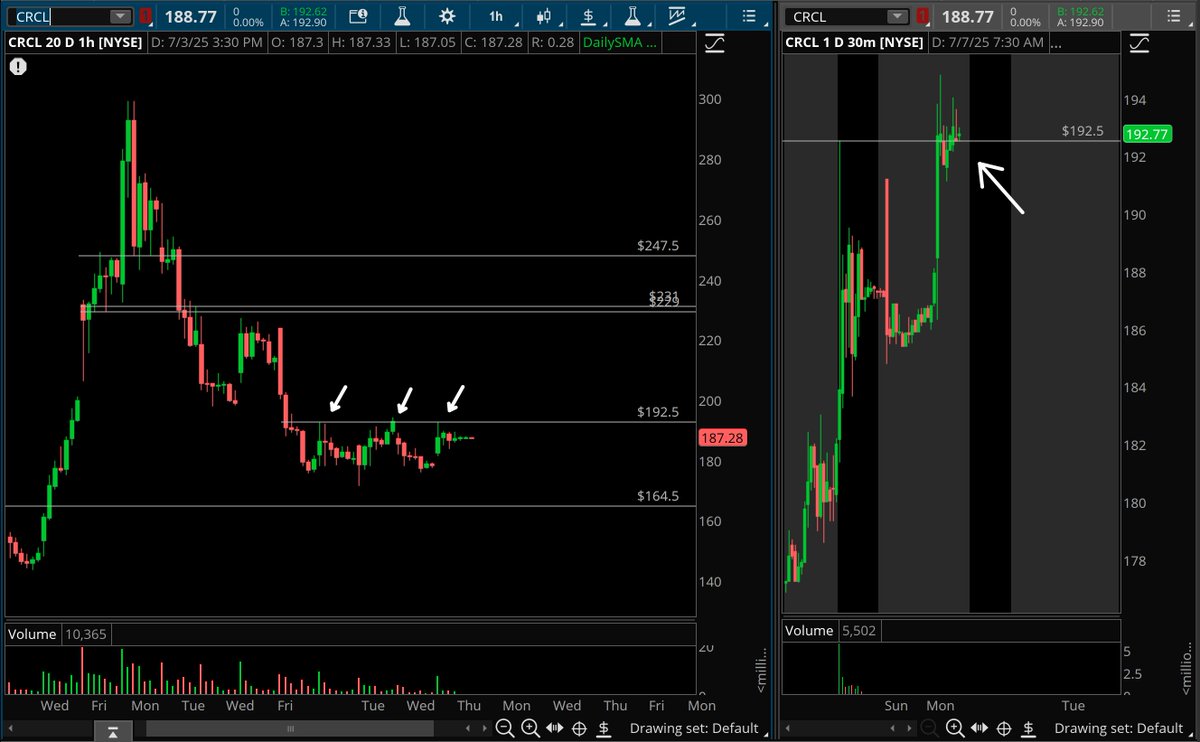Screen dimensions: 1200x742
Task: Zoom in on the left chart
Action: pyautogui.click(x=530, y=729)
